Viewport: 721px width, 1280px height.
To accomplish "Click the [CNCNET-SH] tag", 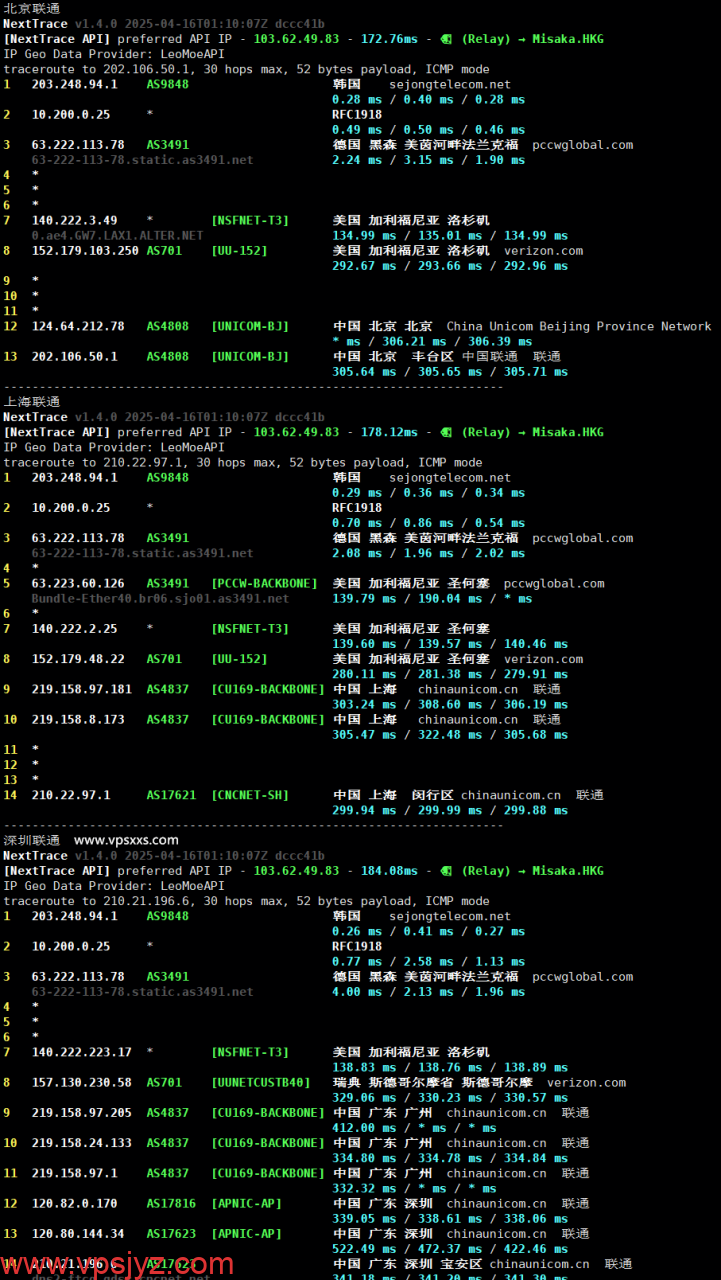I will click(x=250, y=795).
